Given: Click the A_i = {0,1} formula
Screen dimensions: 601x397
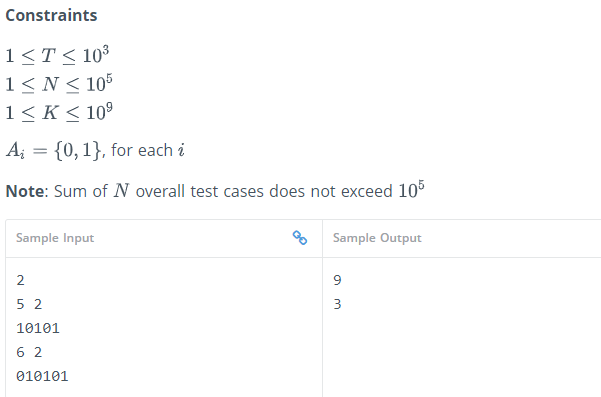Looking at the screenshot, I should [54, 150].
